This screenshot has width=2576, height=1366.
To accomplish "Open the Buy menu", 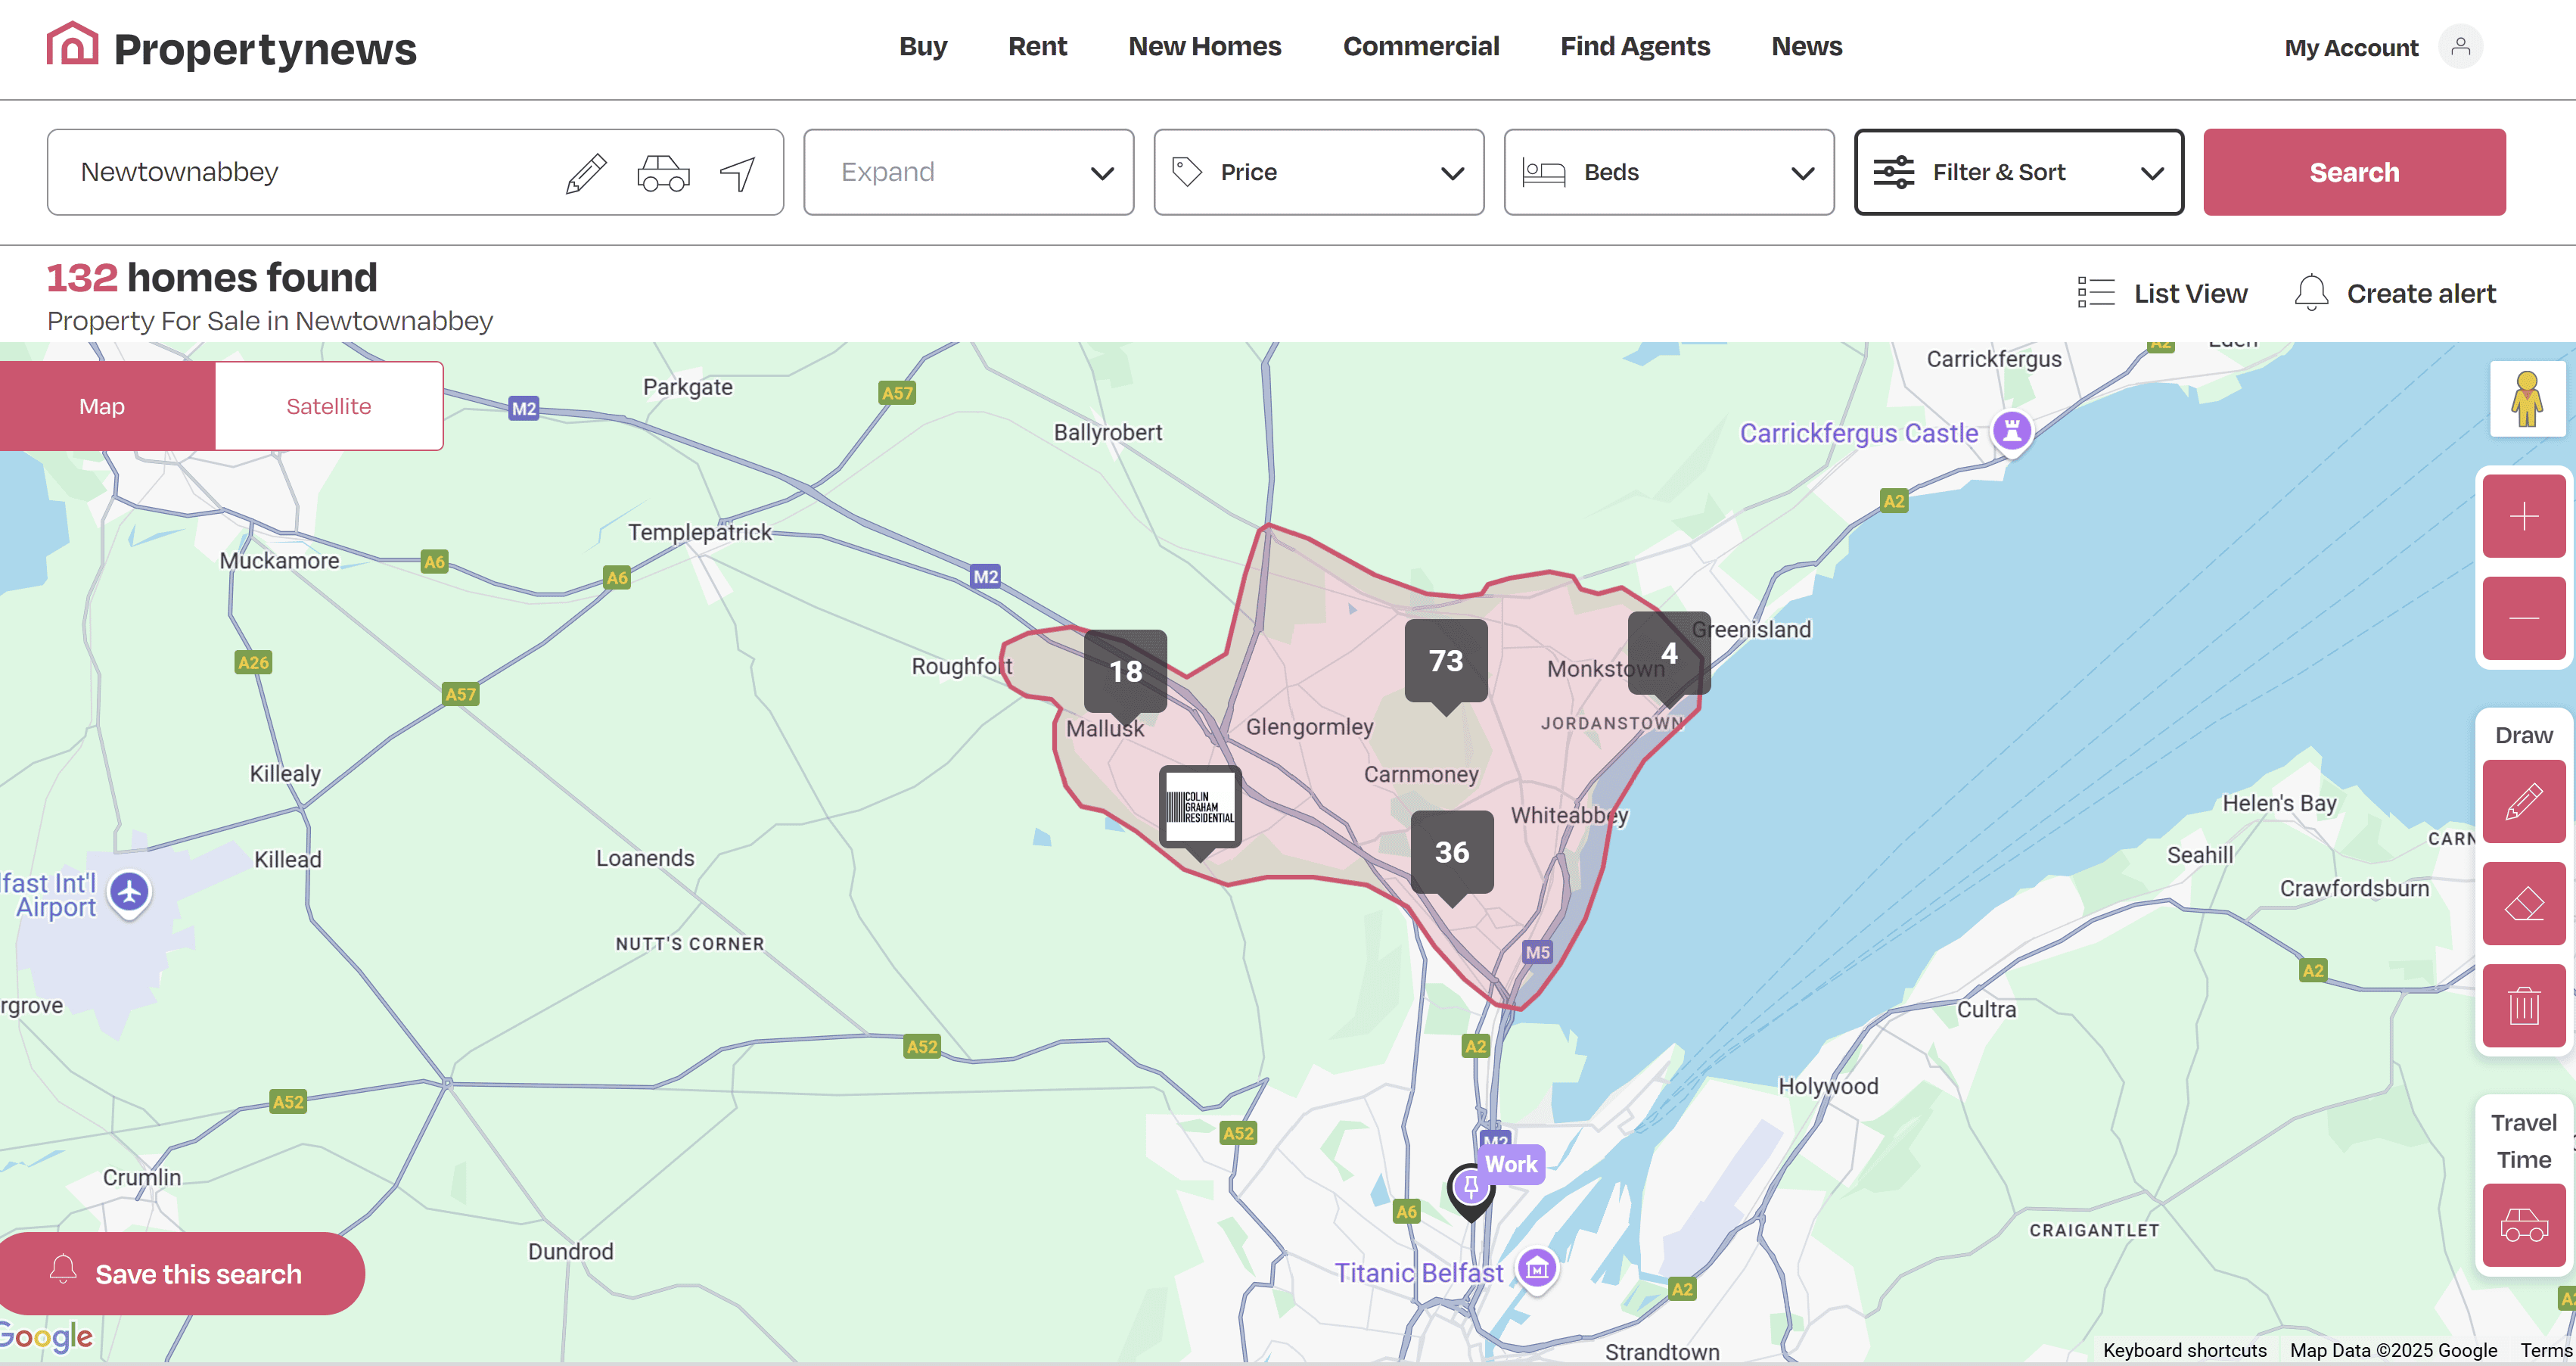I will 922,46.
